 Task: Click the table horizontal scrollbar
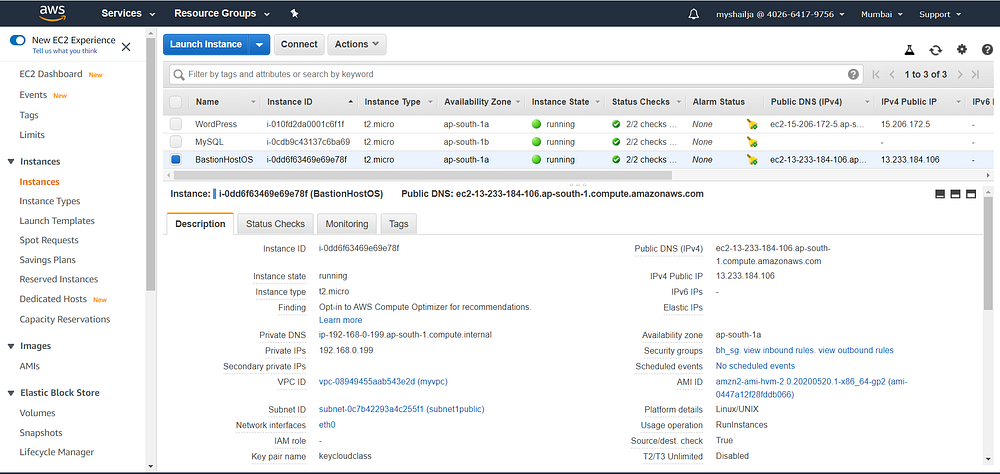pyautogui.click(x=422, y=175)
